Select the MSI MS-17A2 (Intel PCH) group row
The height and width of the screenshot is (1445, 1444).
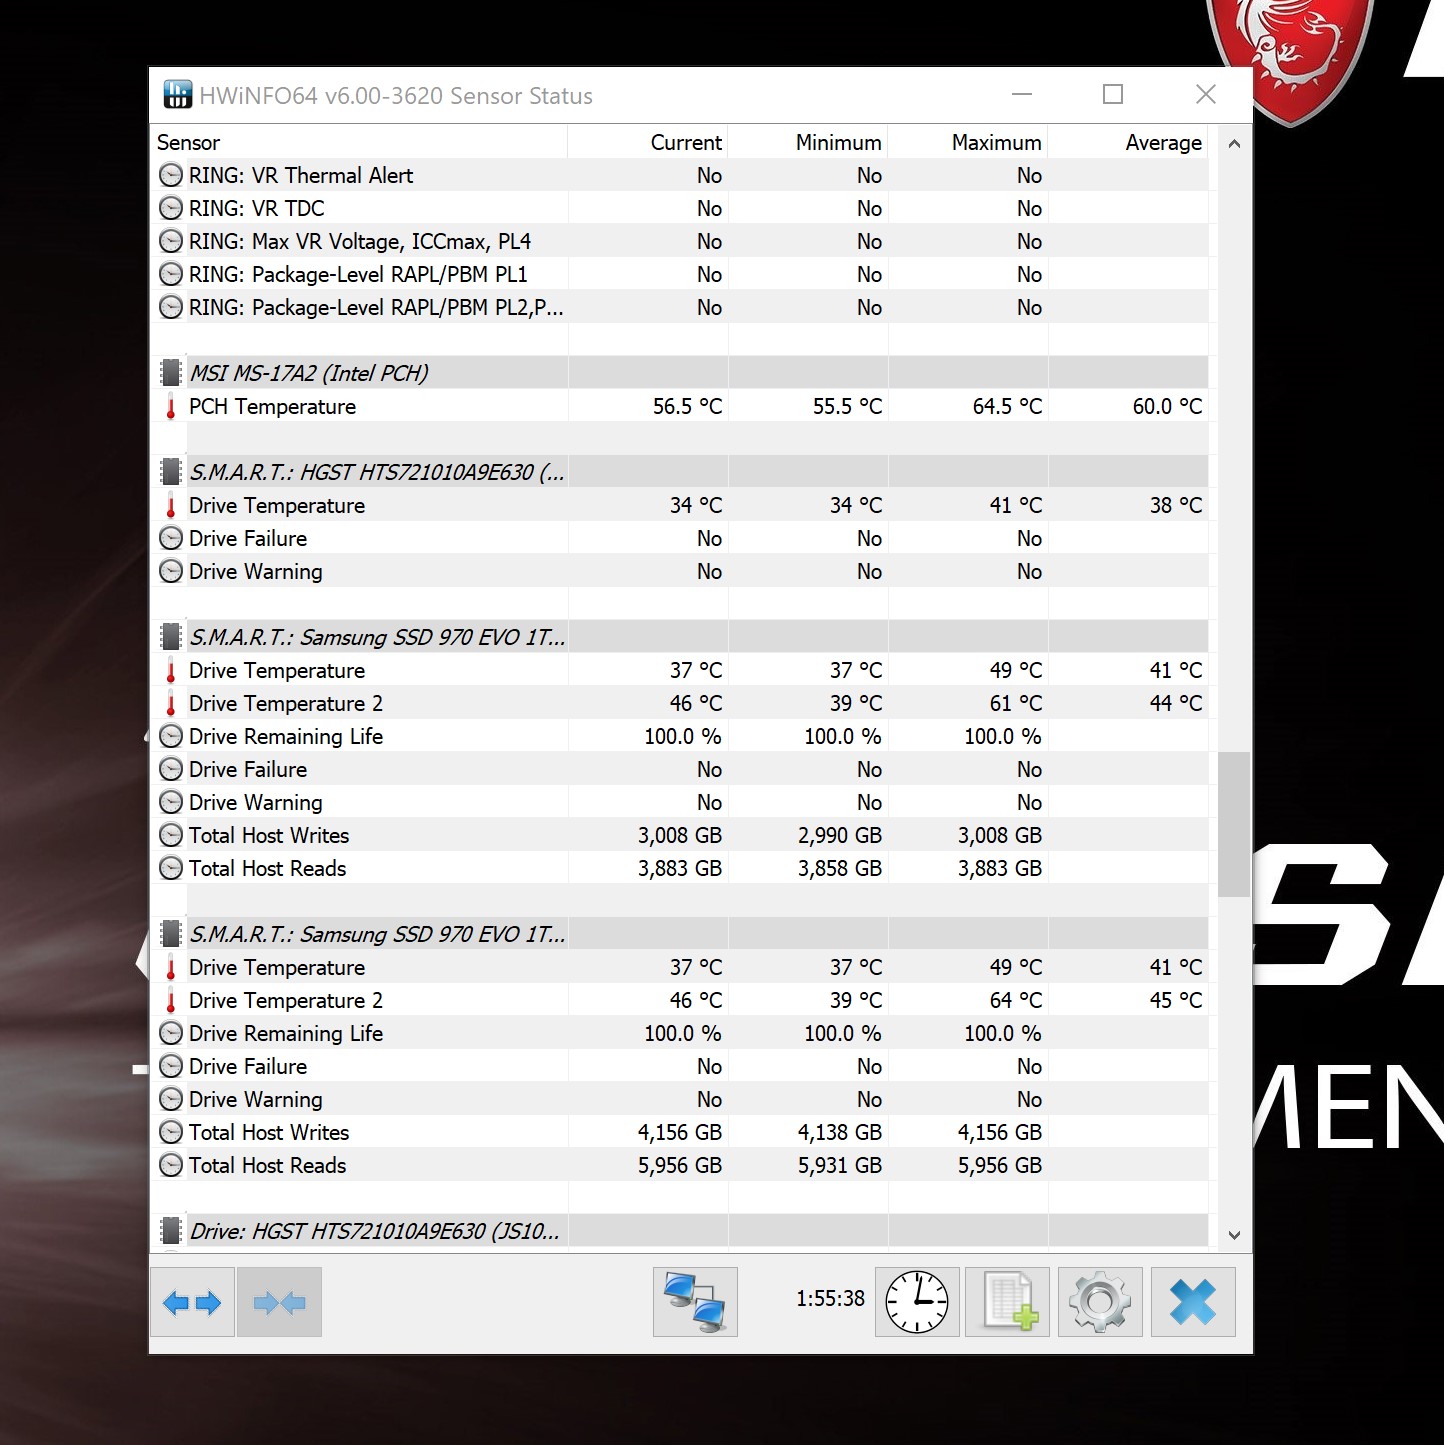(679, 373)
